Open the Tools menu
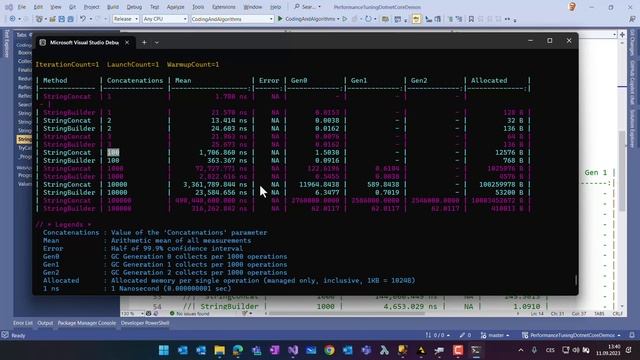Screen dimensions: 640x360 click(x=198, y=7)
